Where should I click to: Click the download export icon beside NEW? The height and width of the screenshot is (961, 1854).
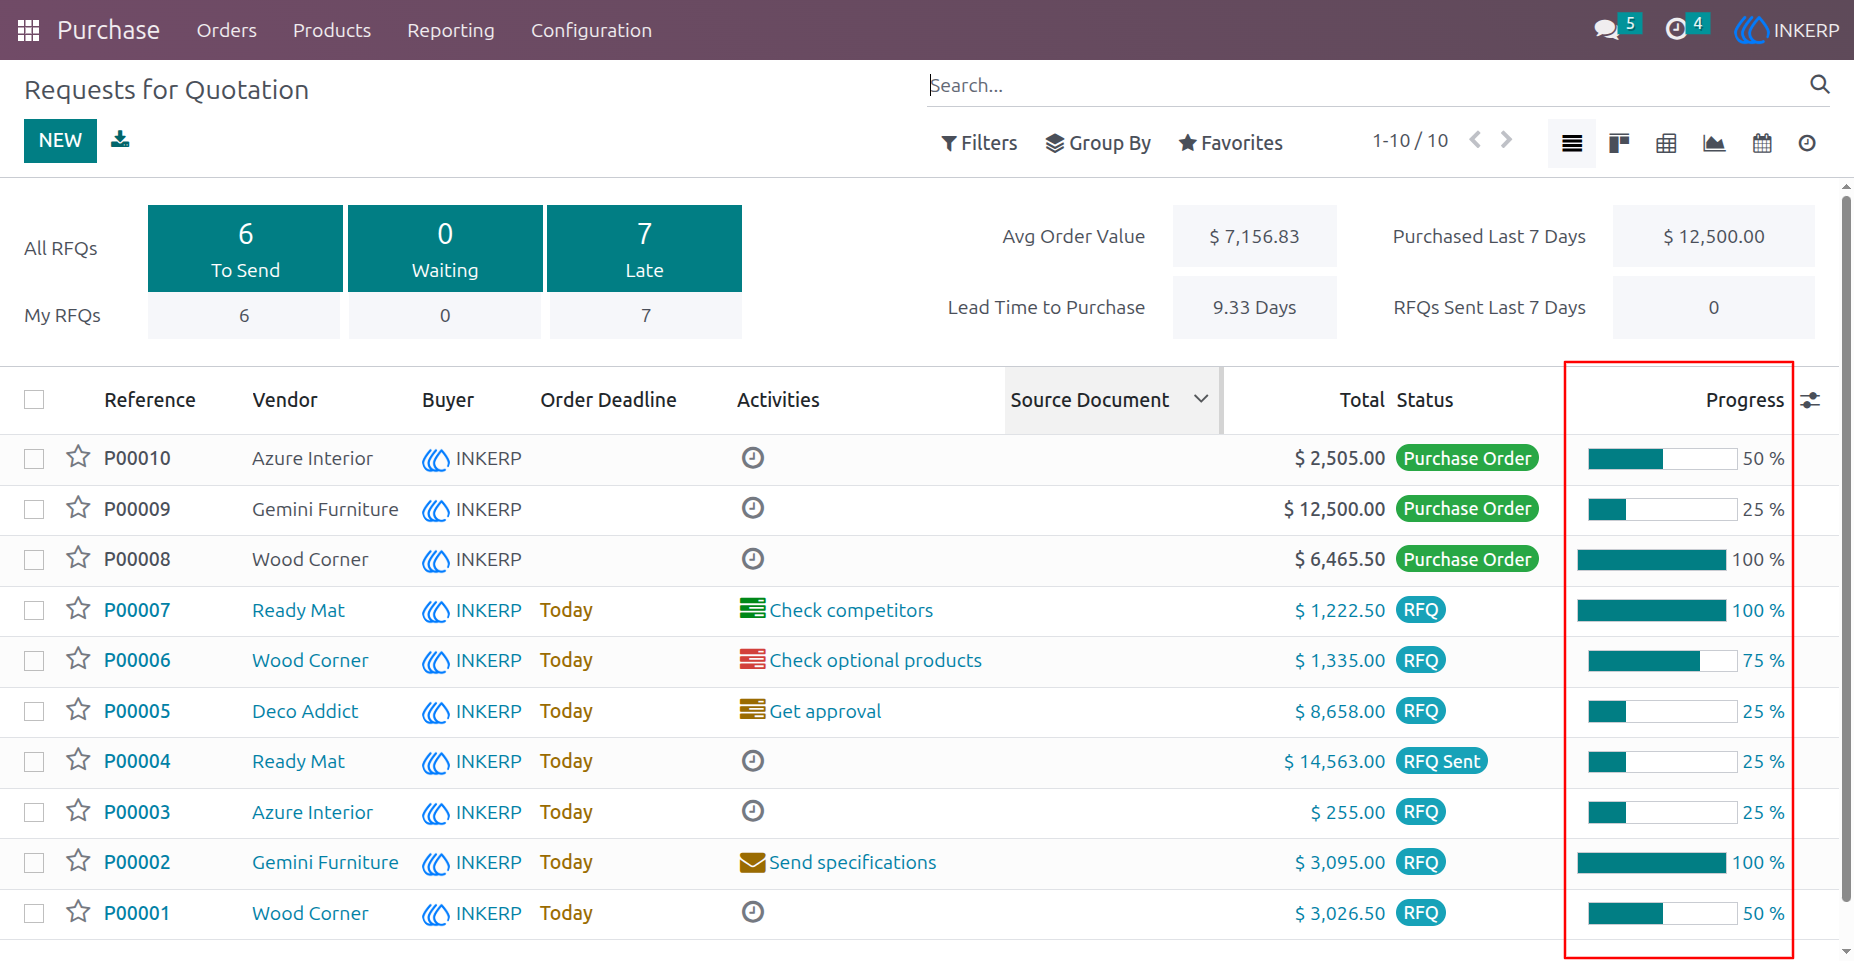(x=120, y=139)
